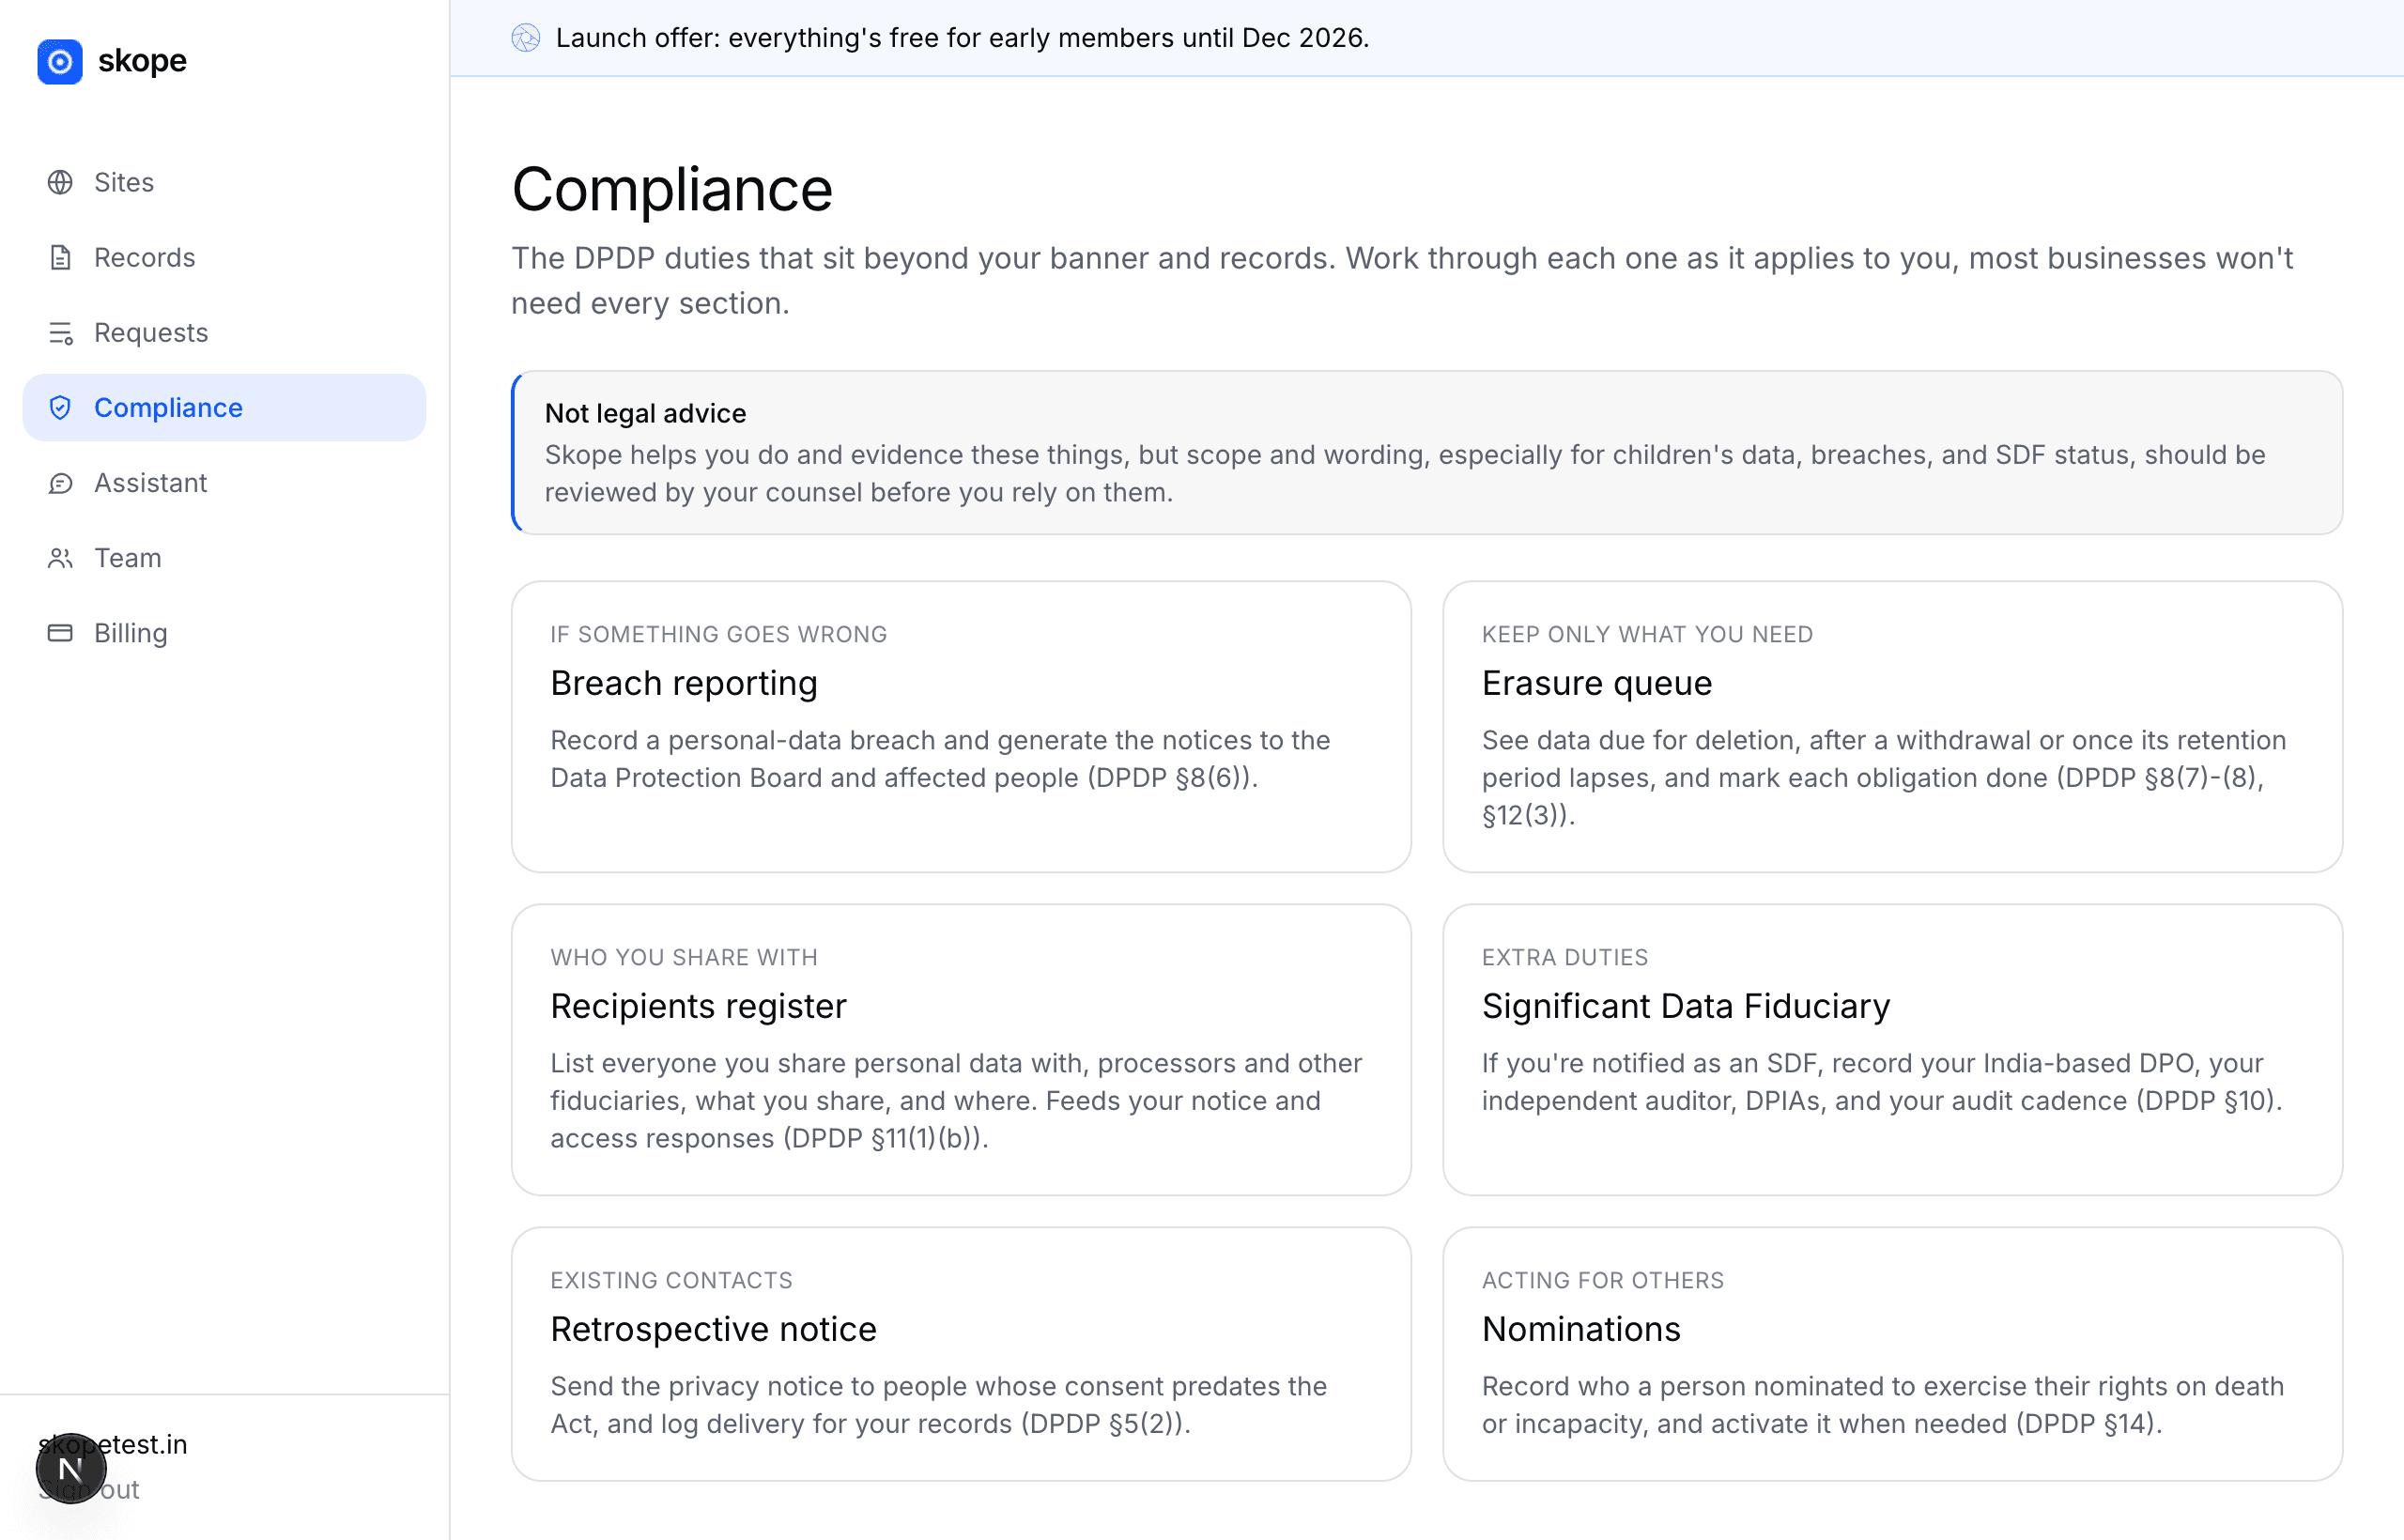Navigate to the Team page
This screenshot has width=2404, height=1540.
[x=224, y=558]
